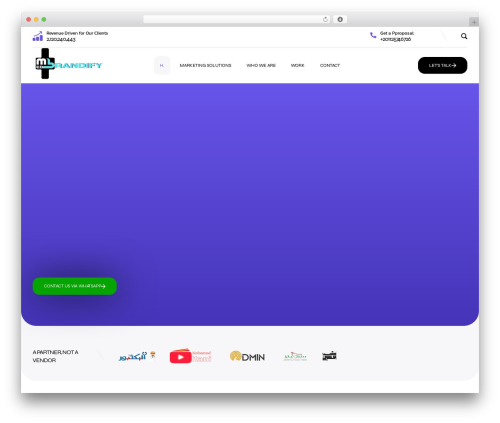Select the highlighted Home menu item
500x423 pixels.
coord(162,65)
